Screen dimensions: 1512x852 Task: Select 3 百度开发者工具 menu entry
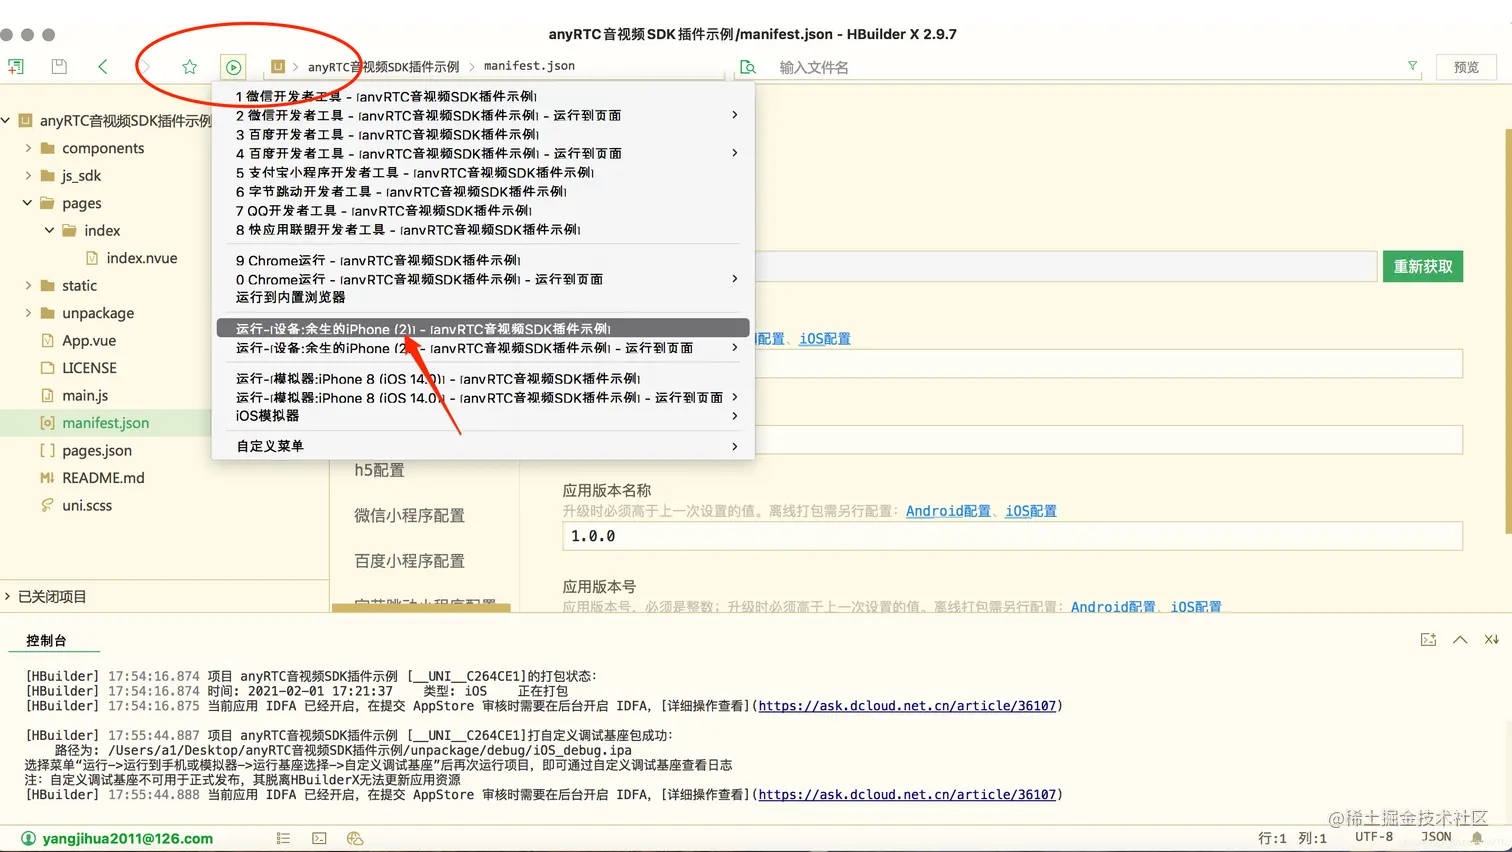pos(484,134)
